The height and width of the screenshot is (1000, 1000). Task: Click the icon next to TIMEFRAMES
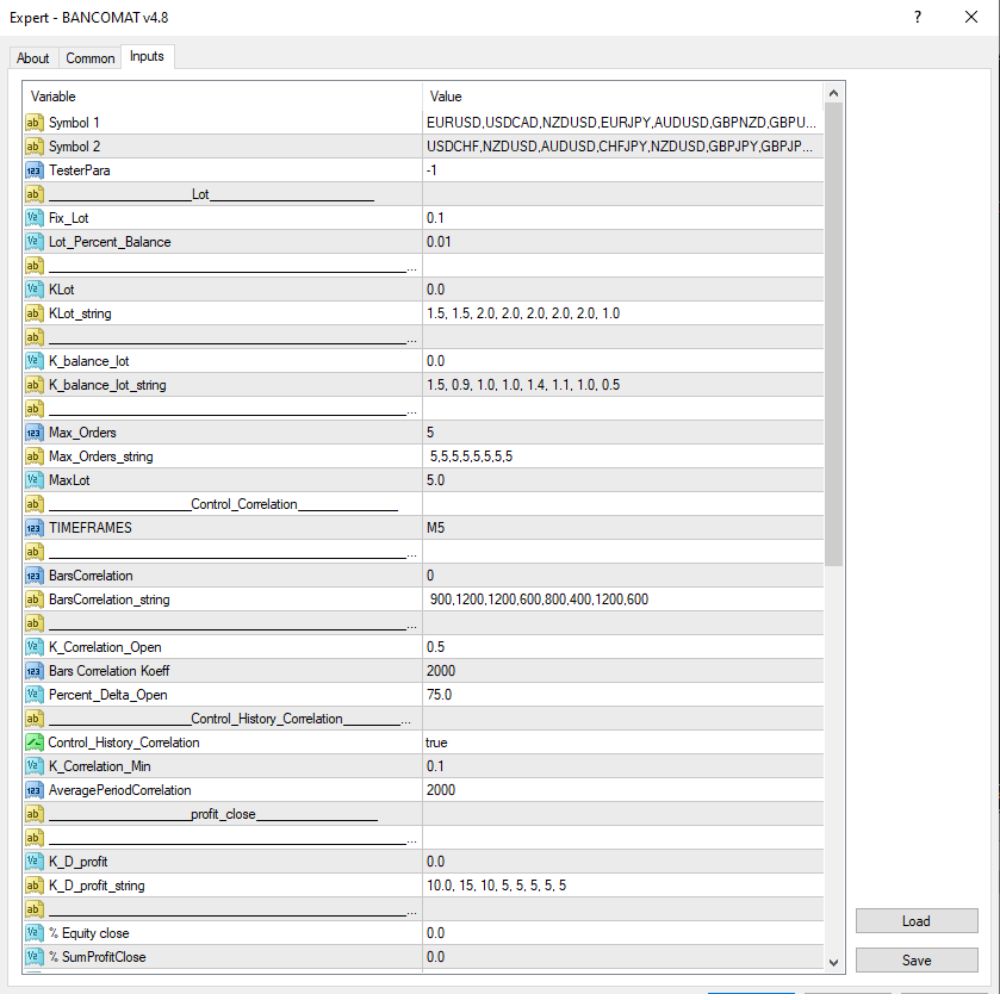pyautogui.click(x=34, y=528)
